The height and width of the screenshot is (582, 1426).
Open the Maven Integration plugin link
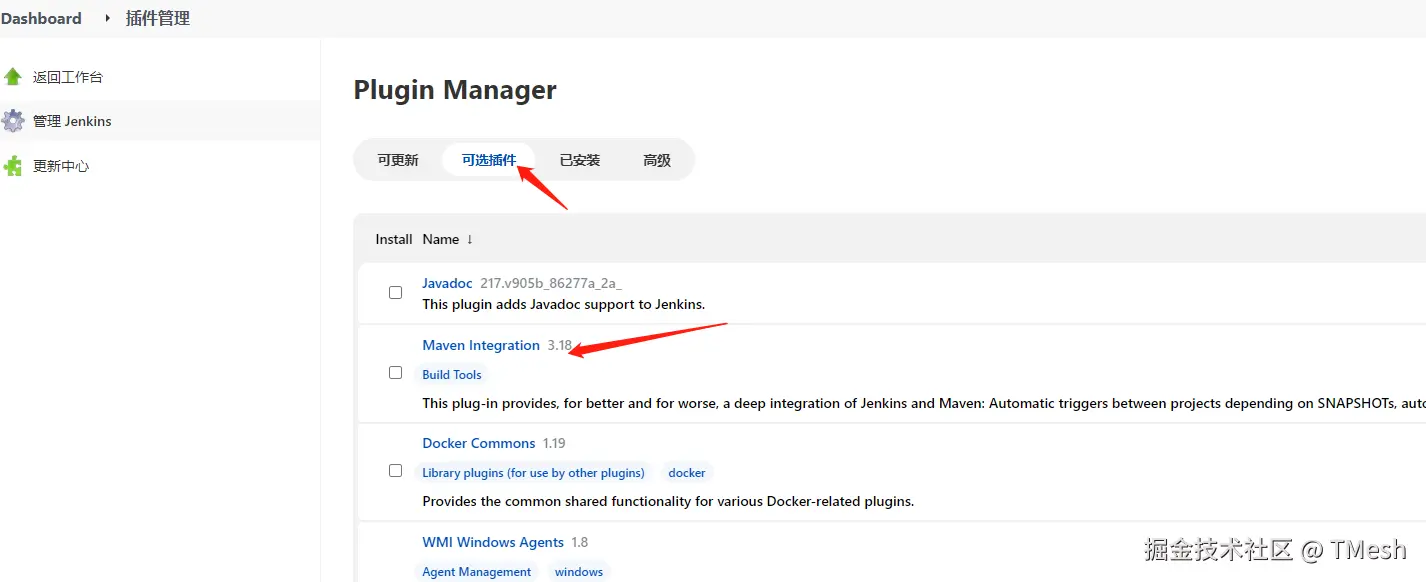(481, 345)
